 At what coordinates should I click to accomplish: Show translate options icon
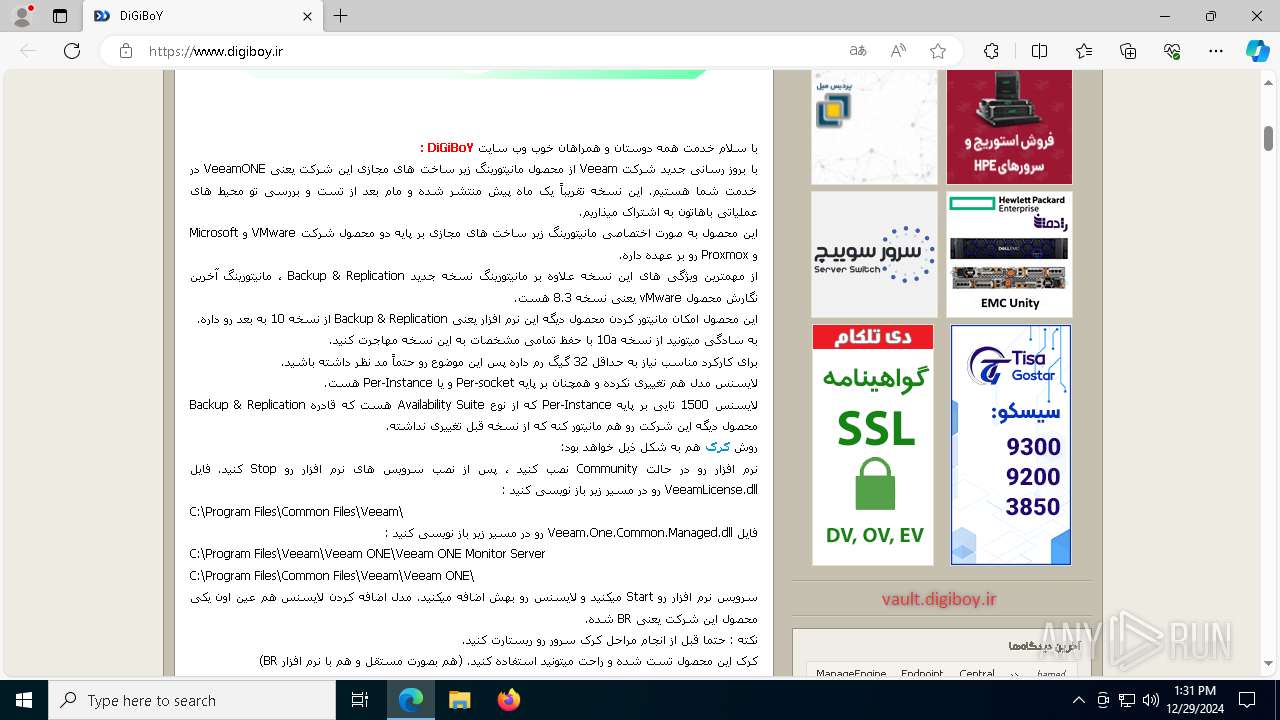tap(858, 51)
